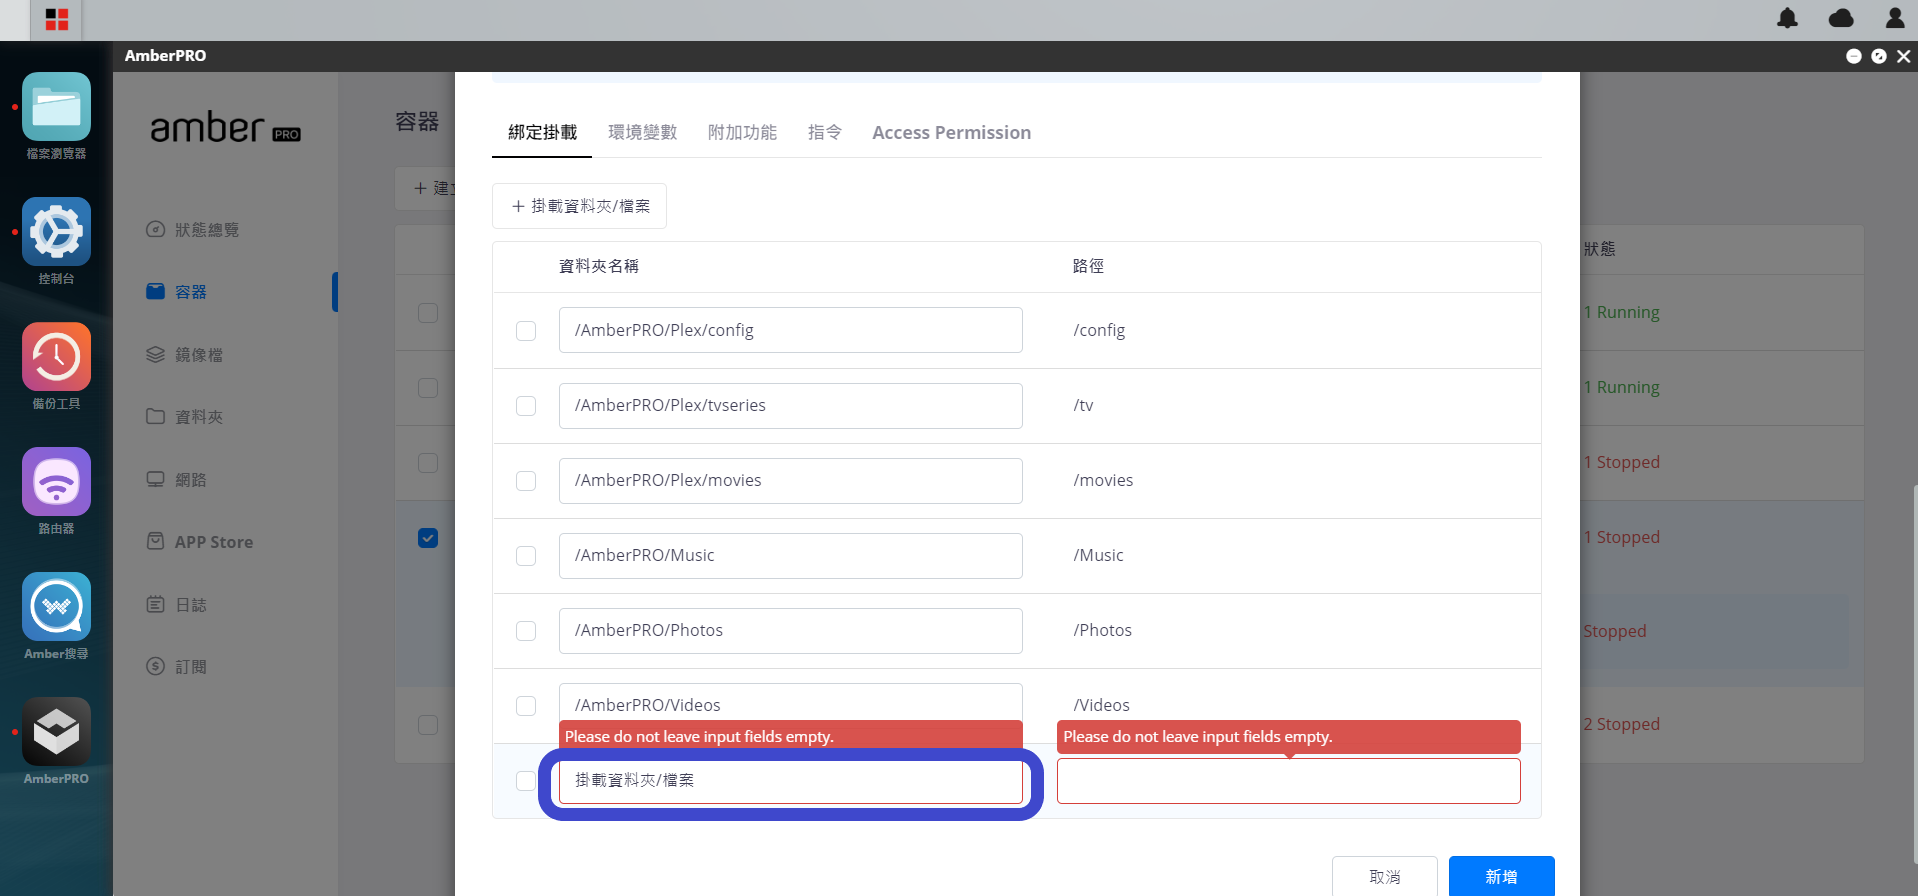This screenshot has height=896, width=1918.
Task: Check the /AmberPRO/Music row checkbox
Action: tap(526, 556)
